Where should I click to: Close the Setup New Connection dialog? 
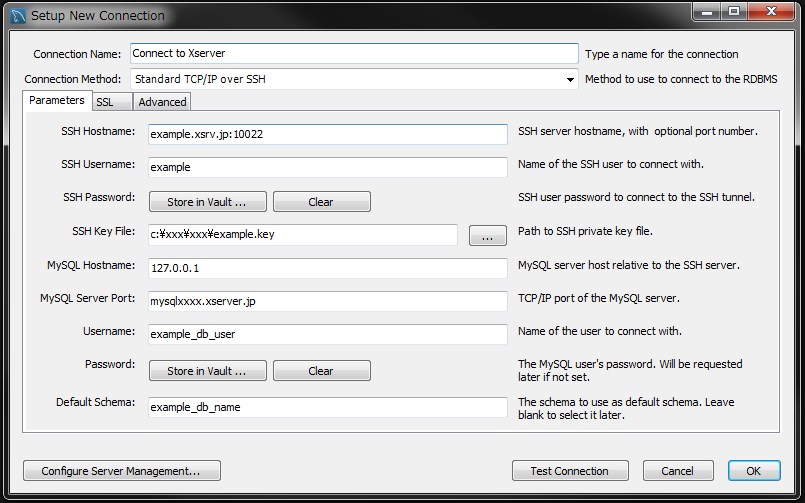pyautogui.click(x=771, y=11)
